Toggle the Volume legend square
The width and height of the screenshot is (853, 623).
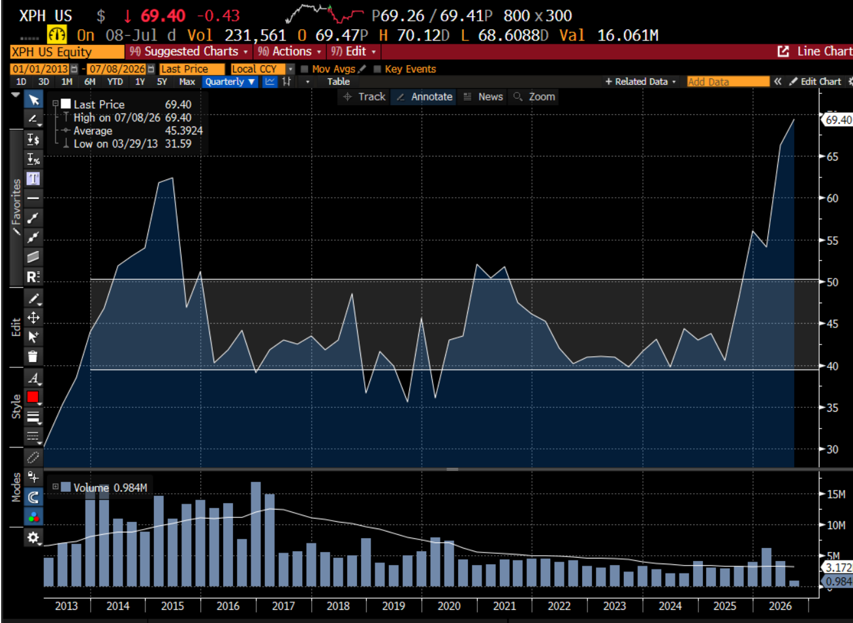pos(66,487)
